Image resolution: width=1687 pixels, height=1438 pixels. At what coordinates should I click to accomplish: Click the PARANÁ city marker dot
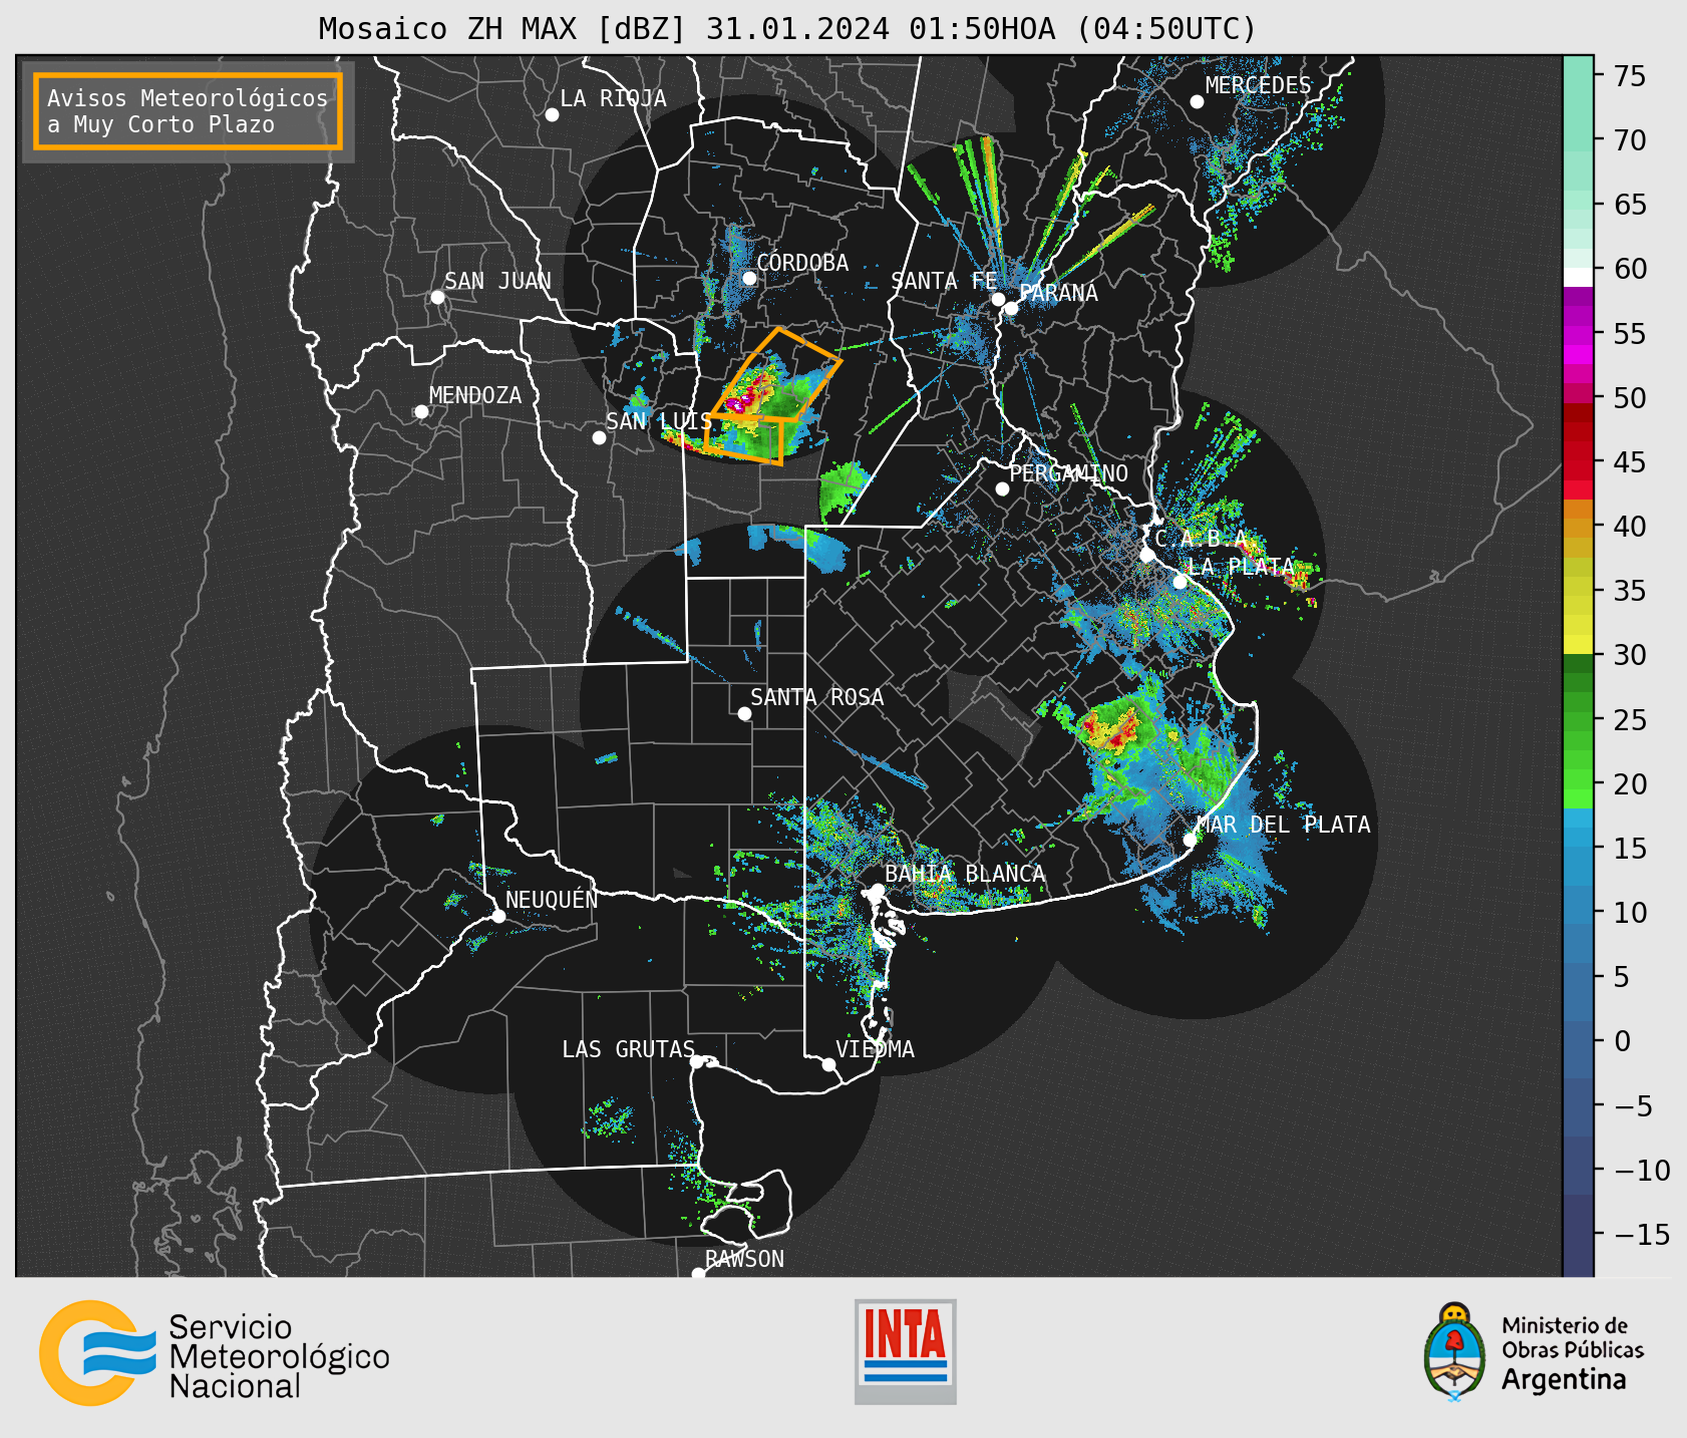[1011, 308]
